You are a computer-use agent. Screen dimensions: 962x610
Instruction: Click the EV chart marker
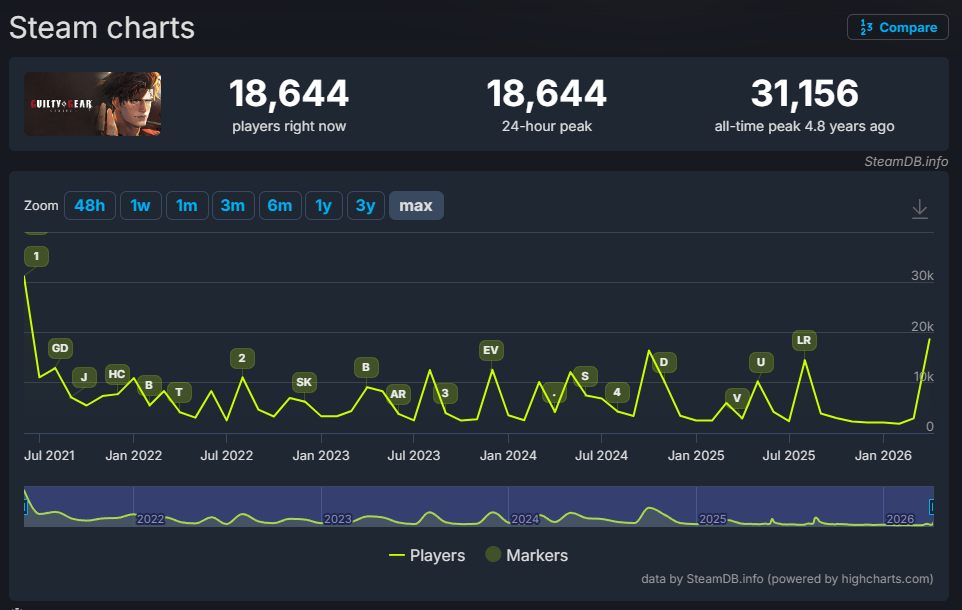(x=491, y=350)
